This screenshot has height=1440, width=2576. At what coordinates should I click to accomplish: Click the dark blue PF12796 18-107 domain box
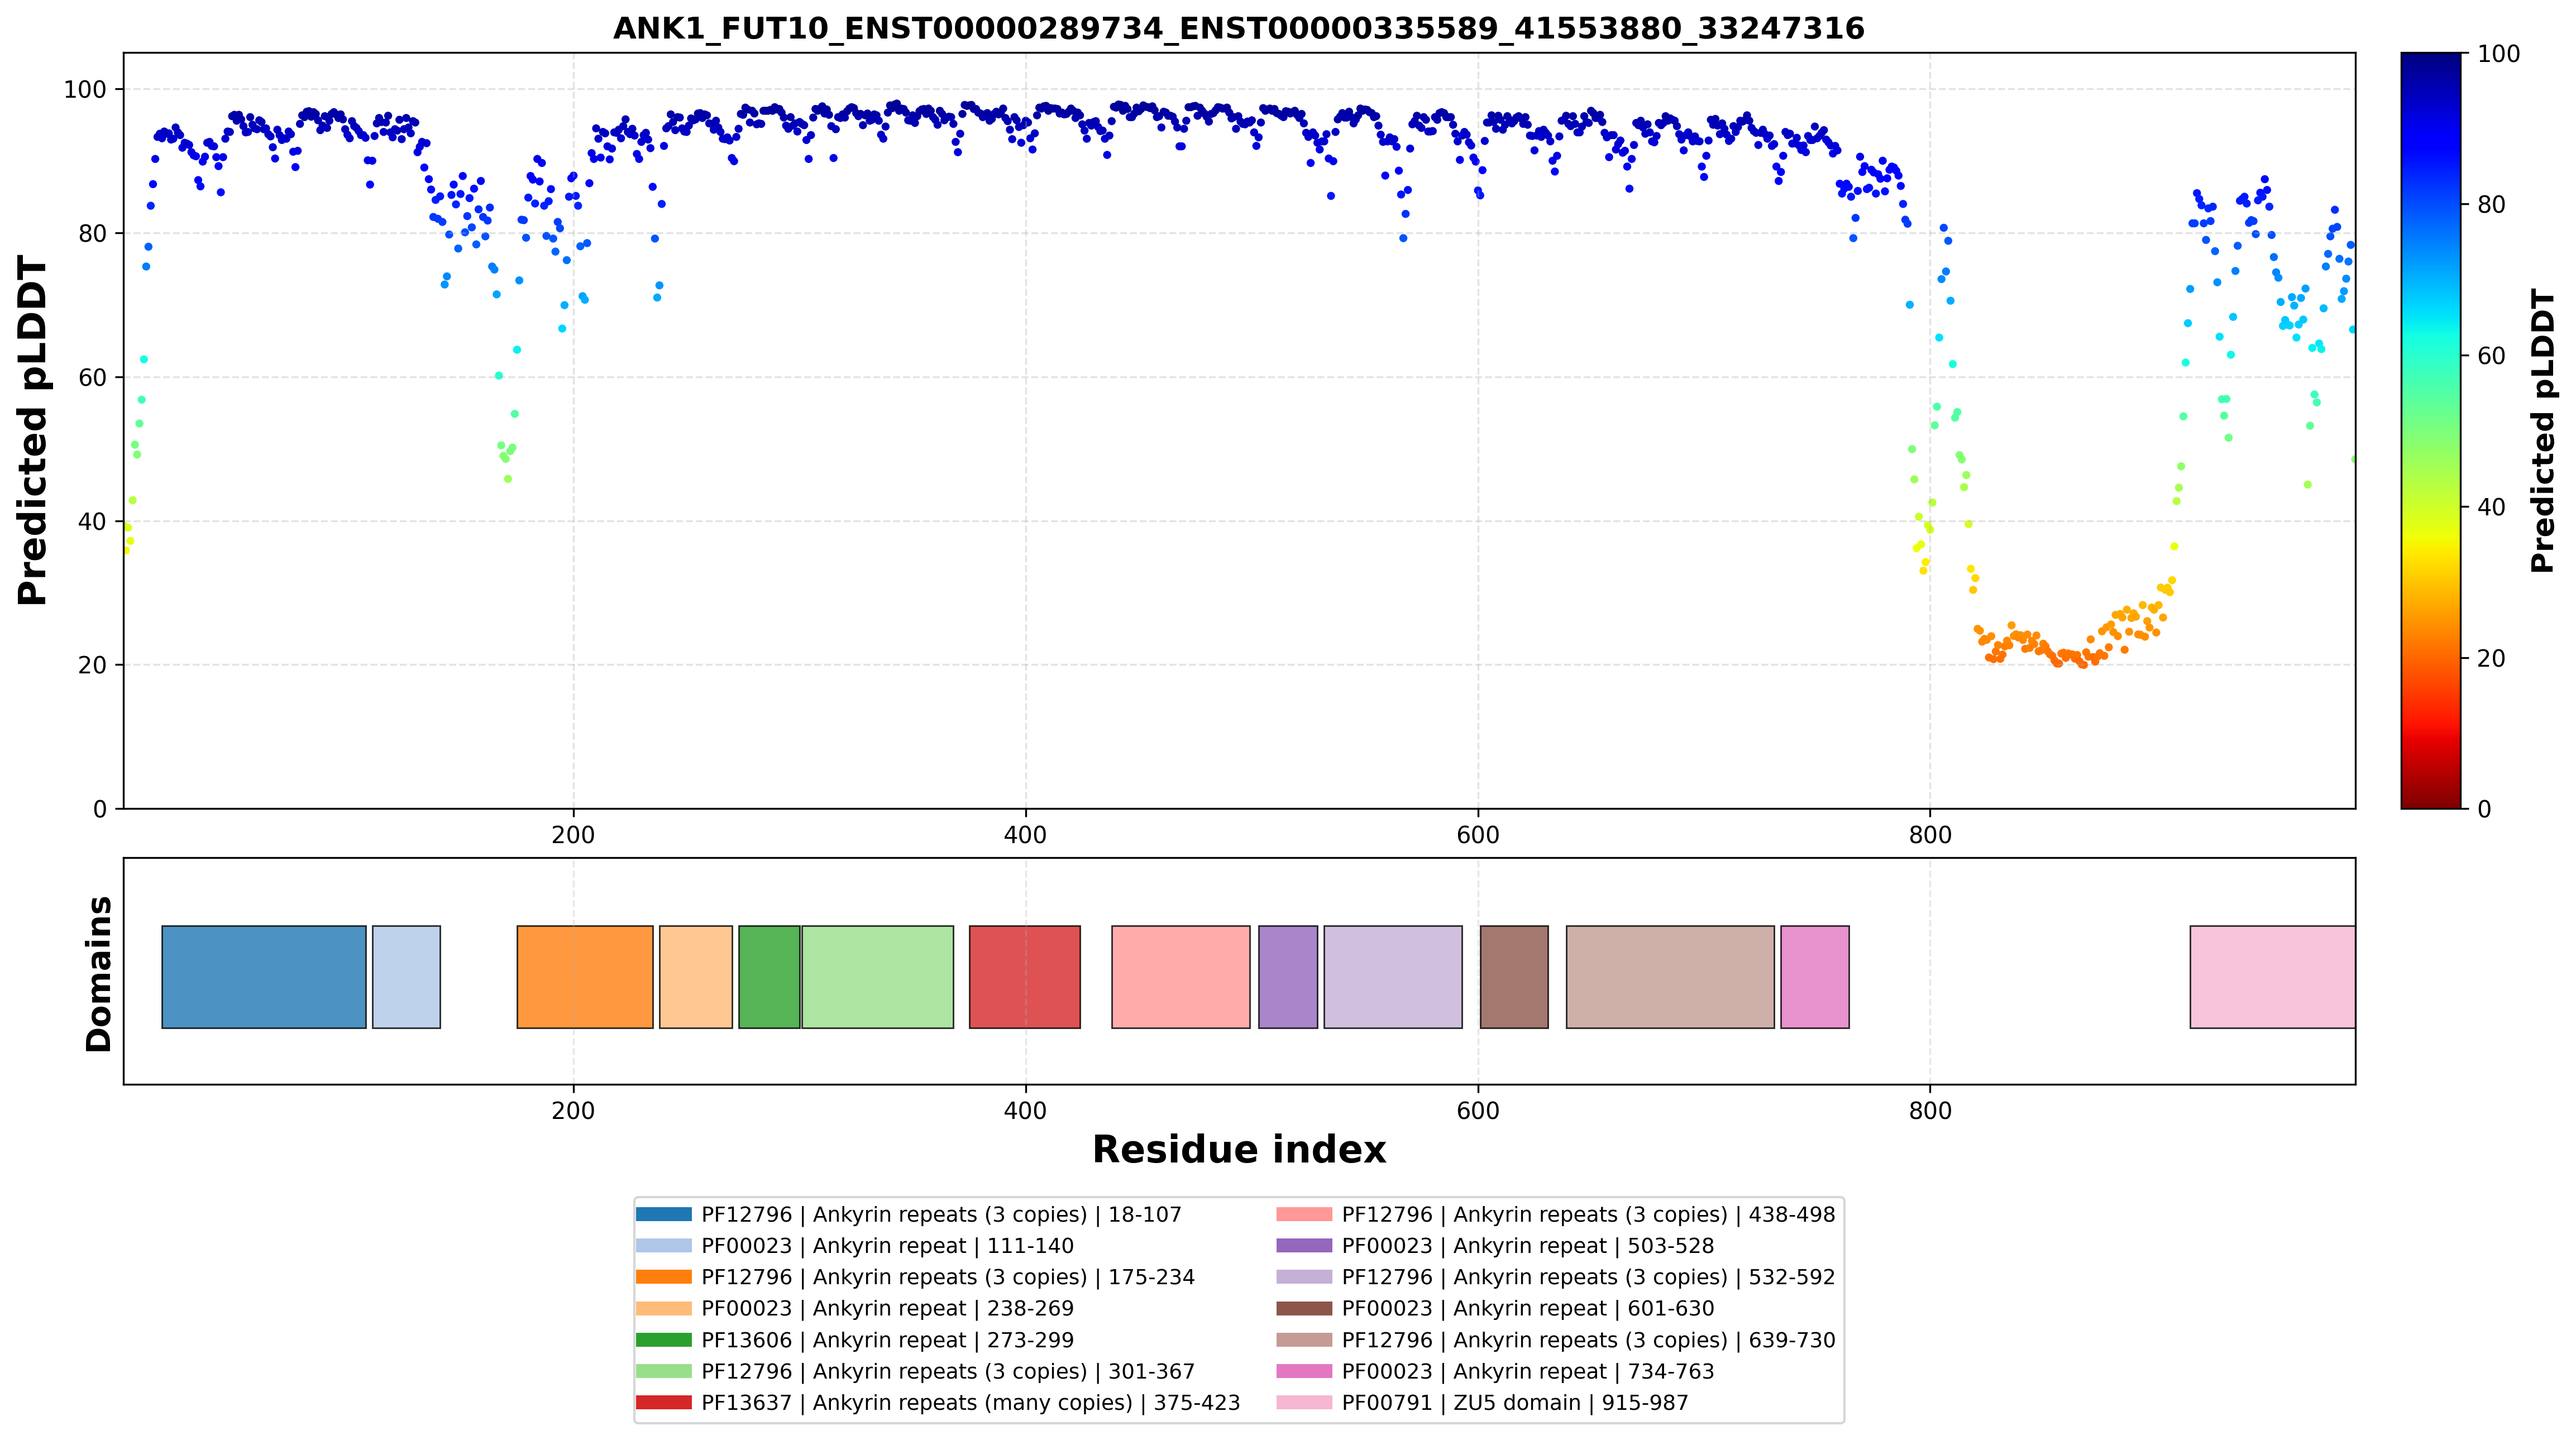tap(264, 977)
